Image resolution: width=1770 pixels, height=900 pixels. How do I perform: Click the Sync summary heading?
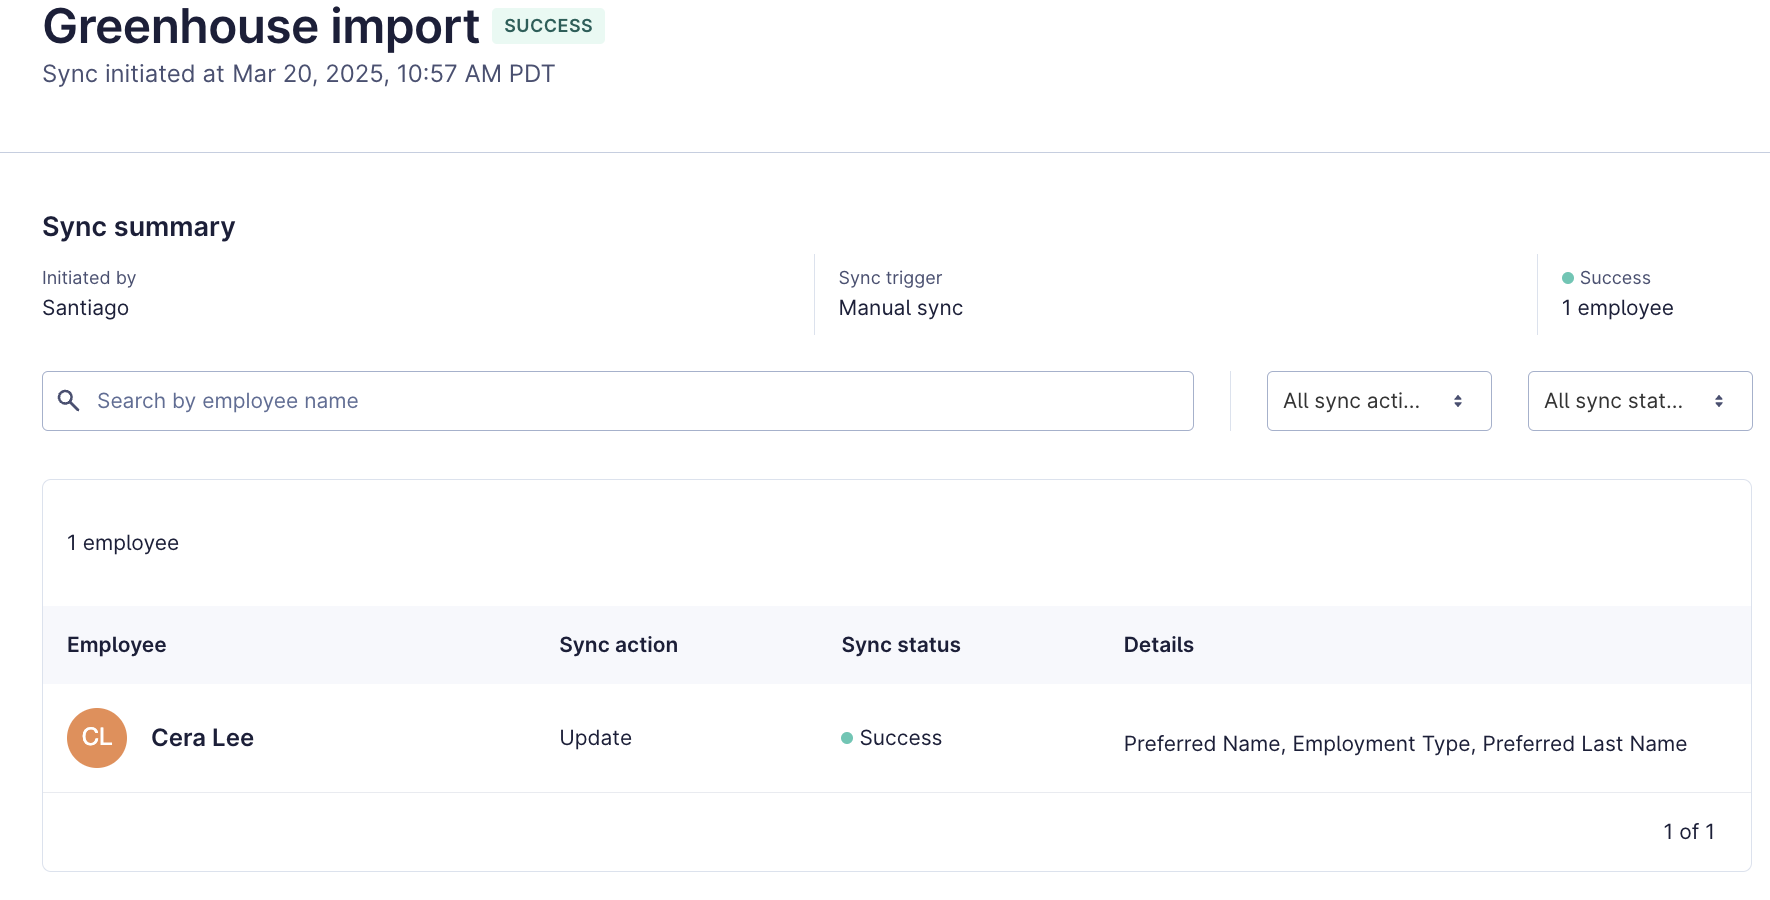pyautogui.click(x=138, y=227)
